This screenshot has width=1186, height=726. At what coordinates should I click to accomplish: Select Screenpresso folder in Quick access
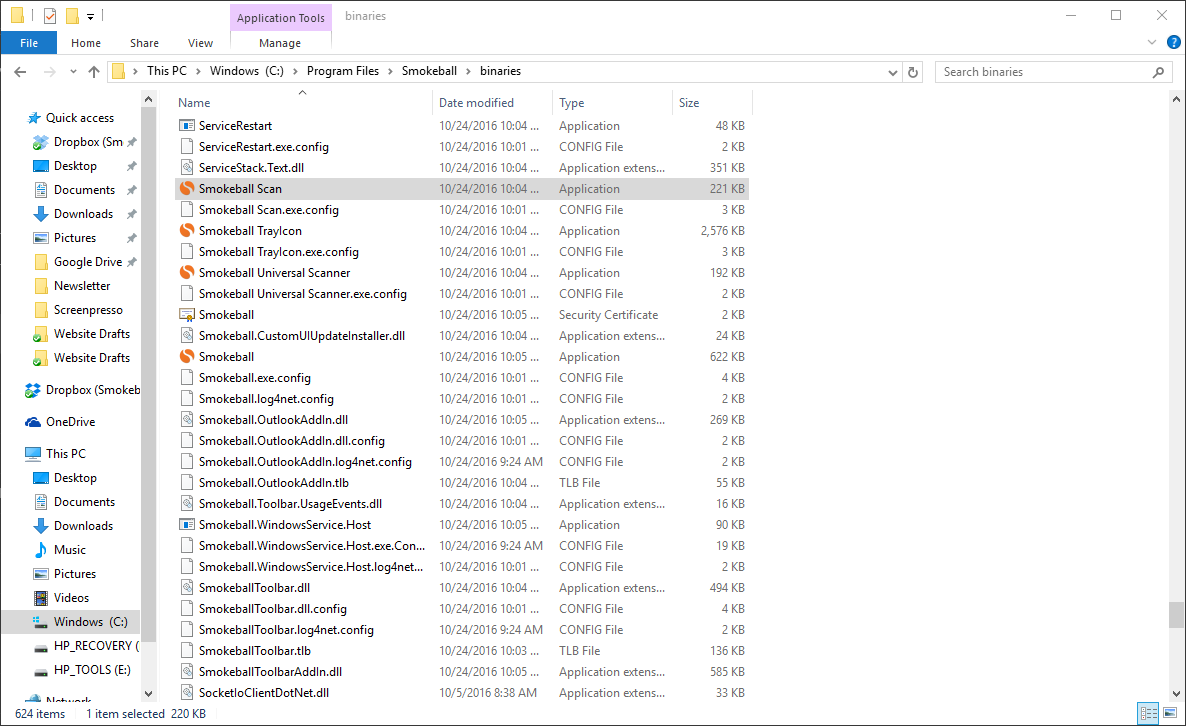coord(88,310)
